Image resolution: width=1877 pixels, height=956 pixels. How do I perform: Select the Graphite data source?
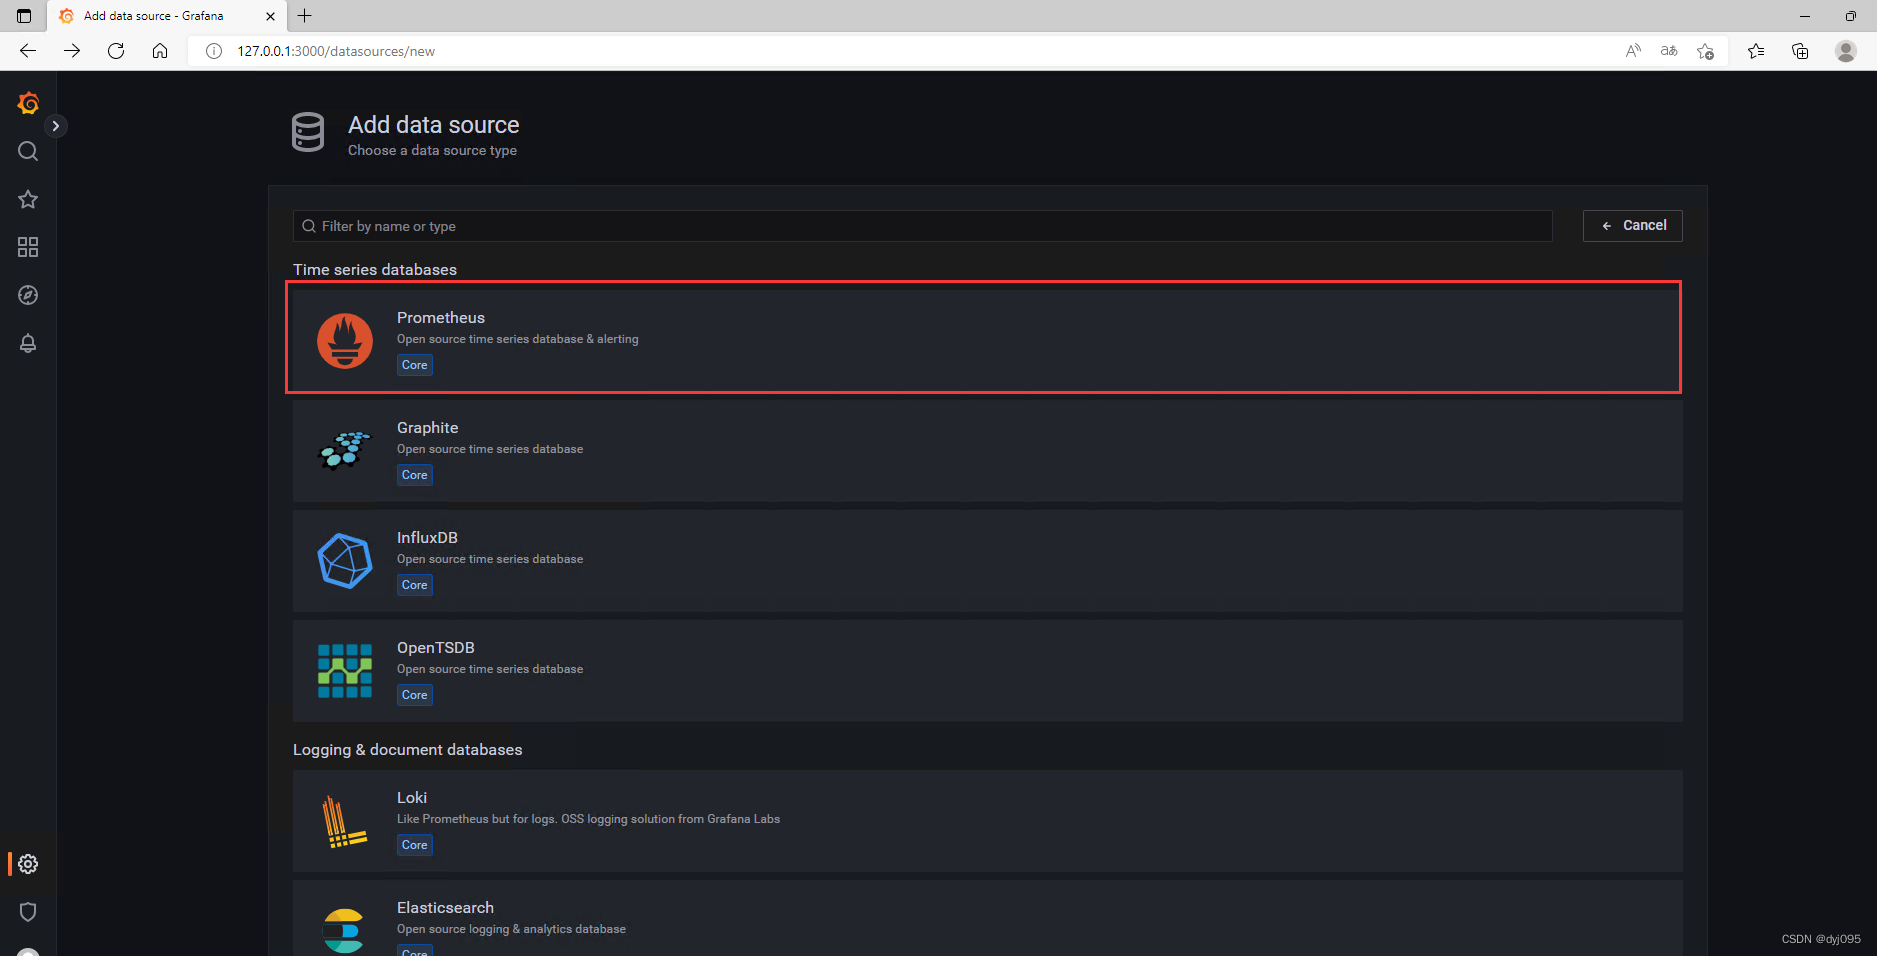pyautogui.click(x=988, y=451)
